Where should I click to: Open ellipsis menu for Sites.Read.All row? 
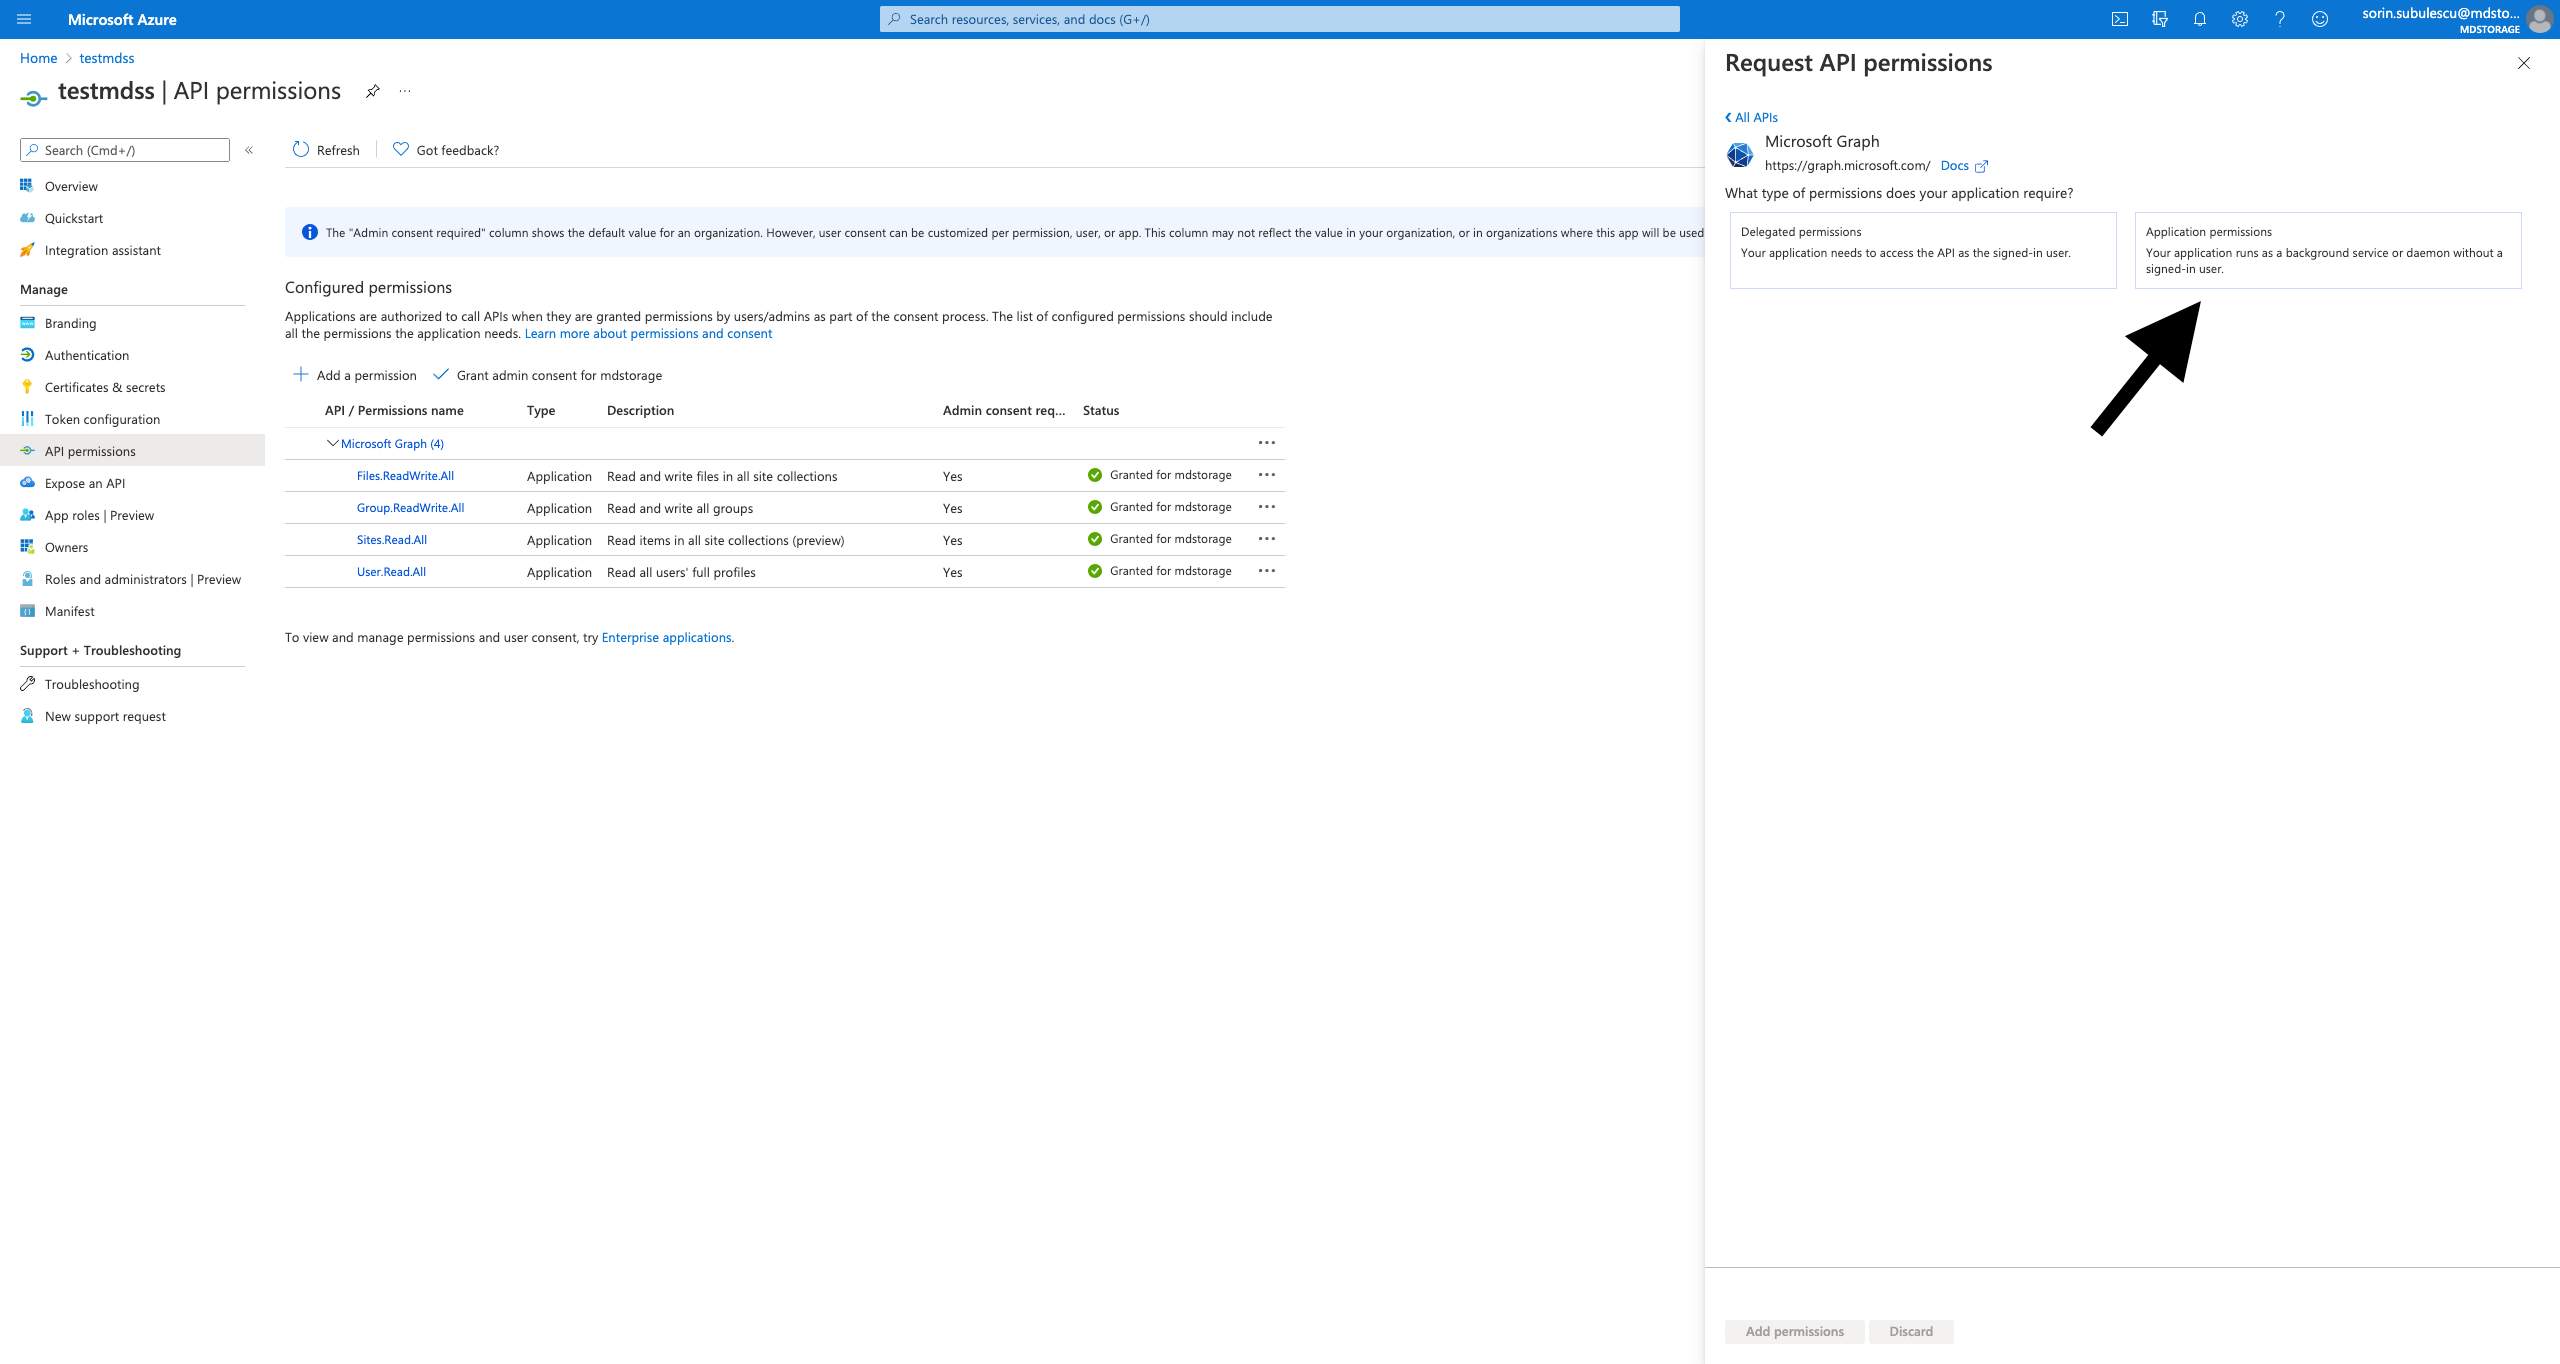pos(1267,539)
